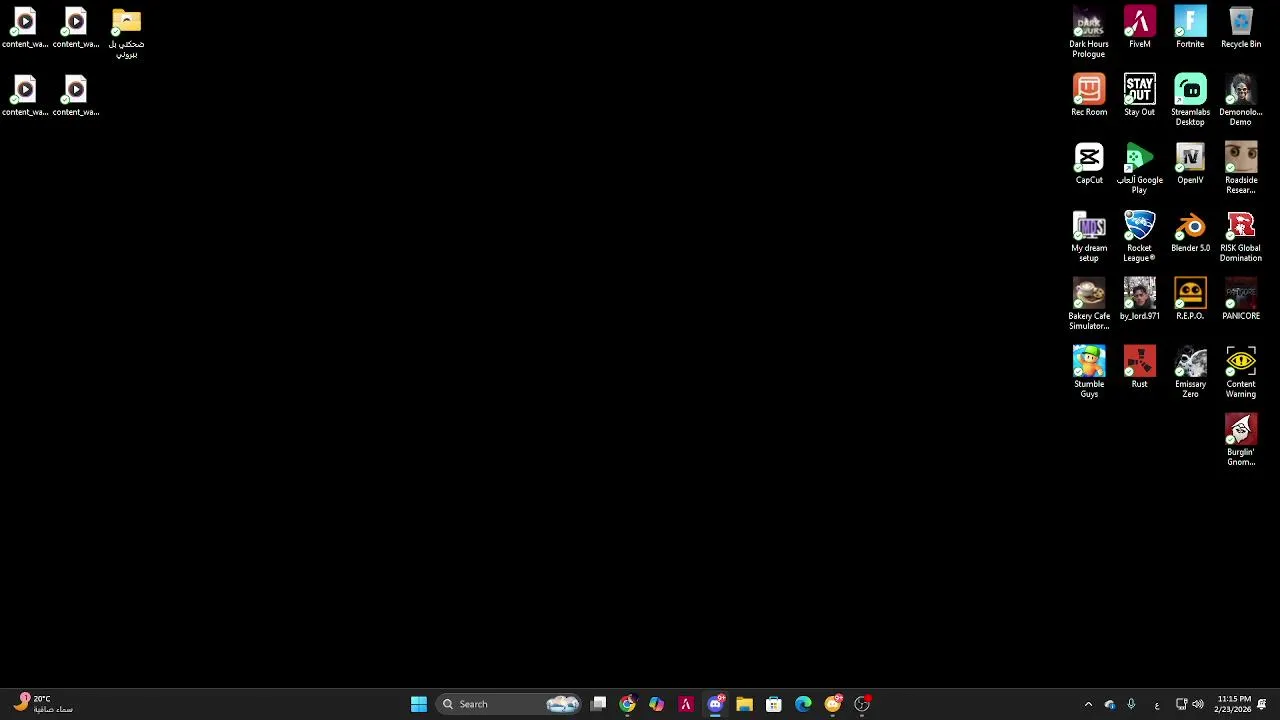The width and height of the screenshot is (1280, 720).
Task: Click the OneDrive cloud tray icon
Action: [x=1110, y=704]
